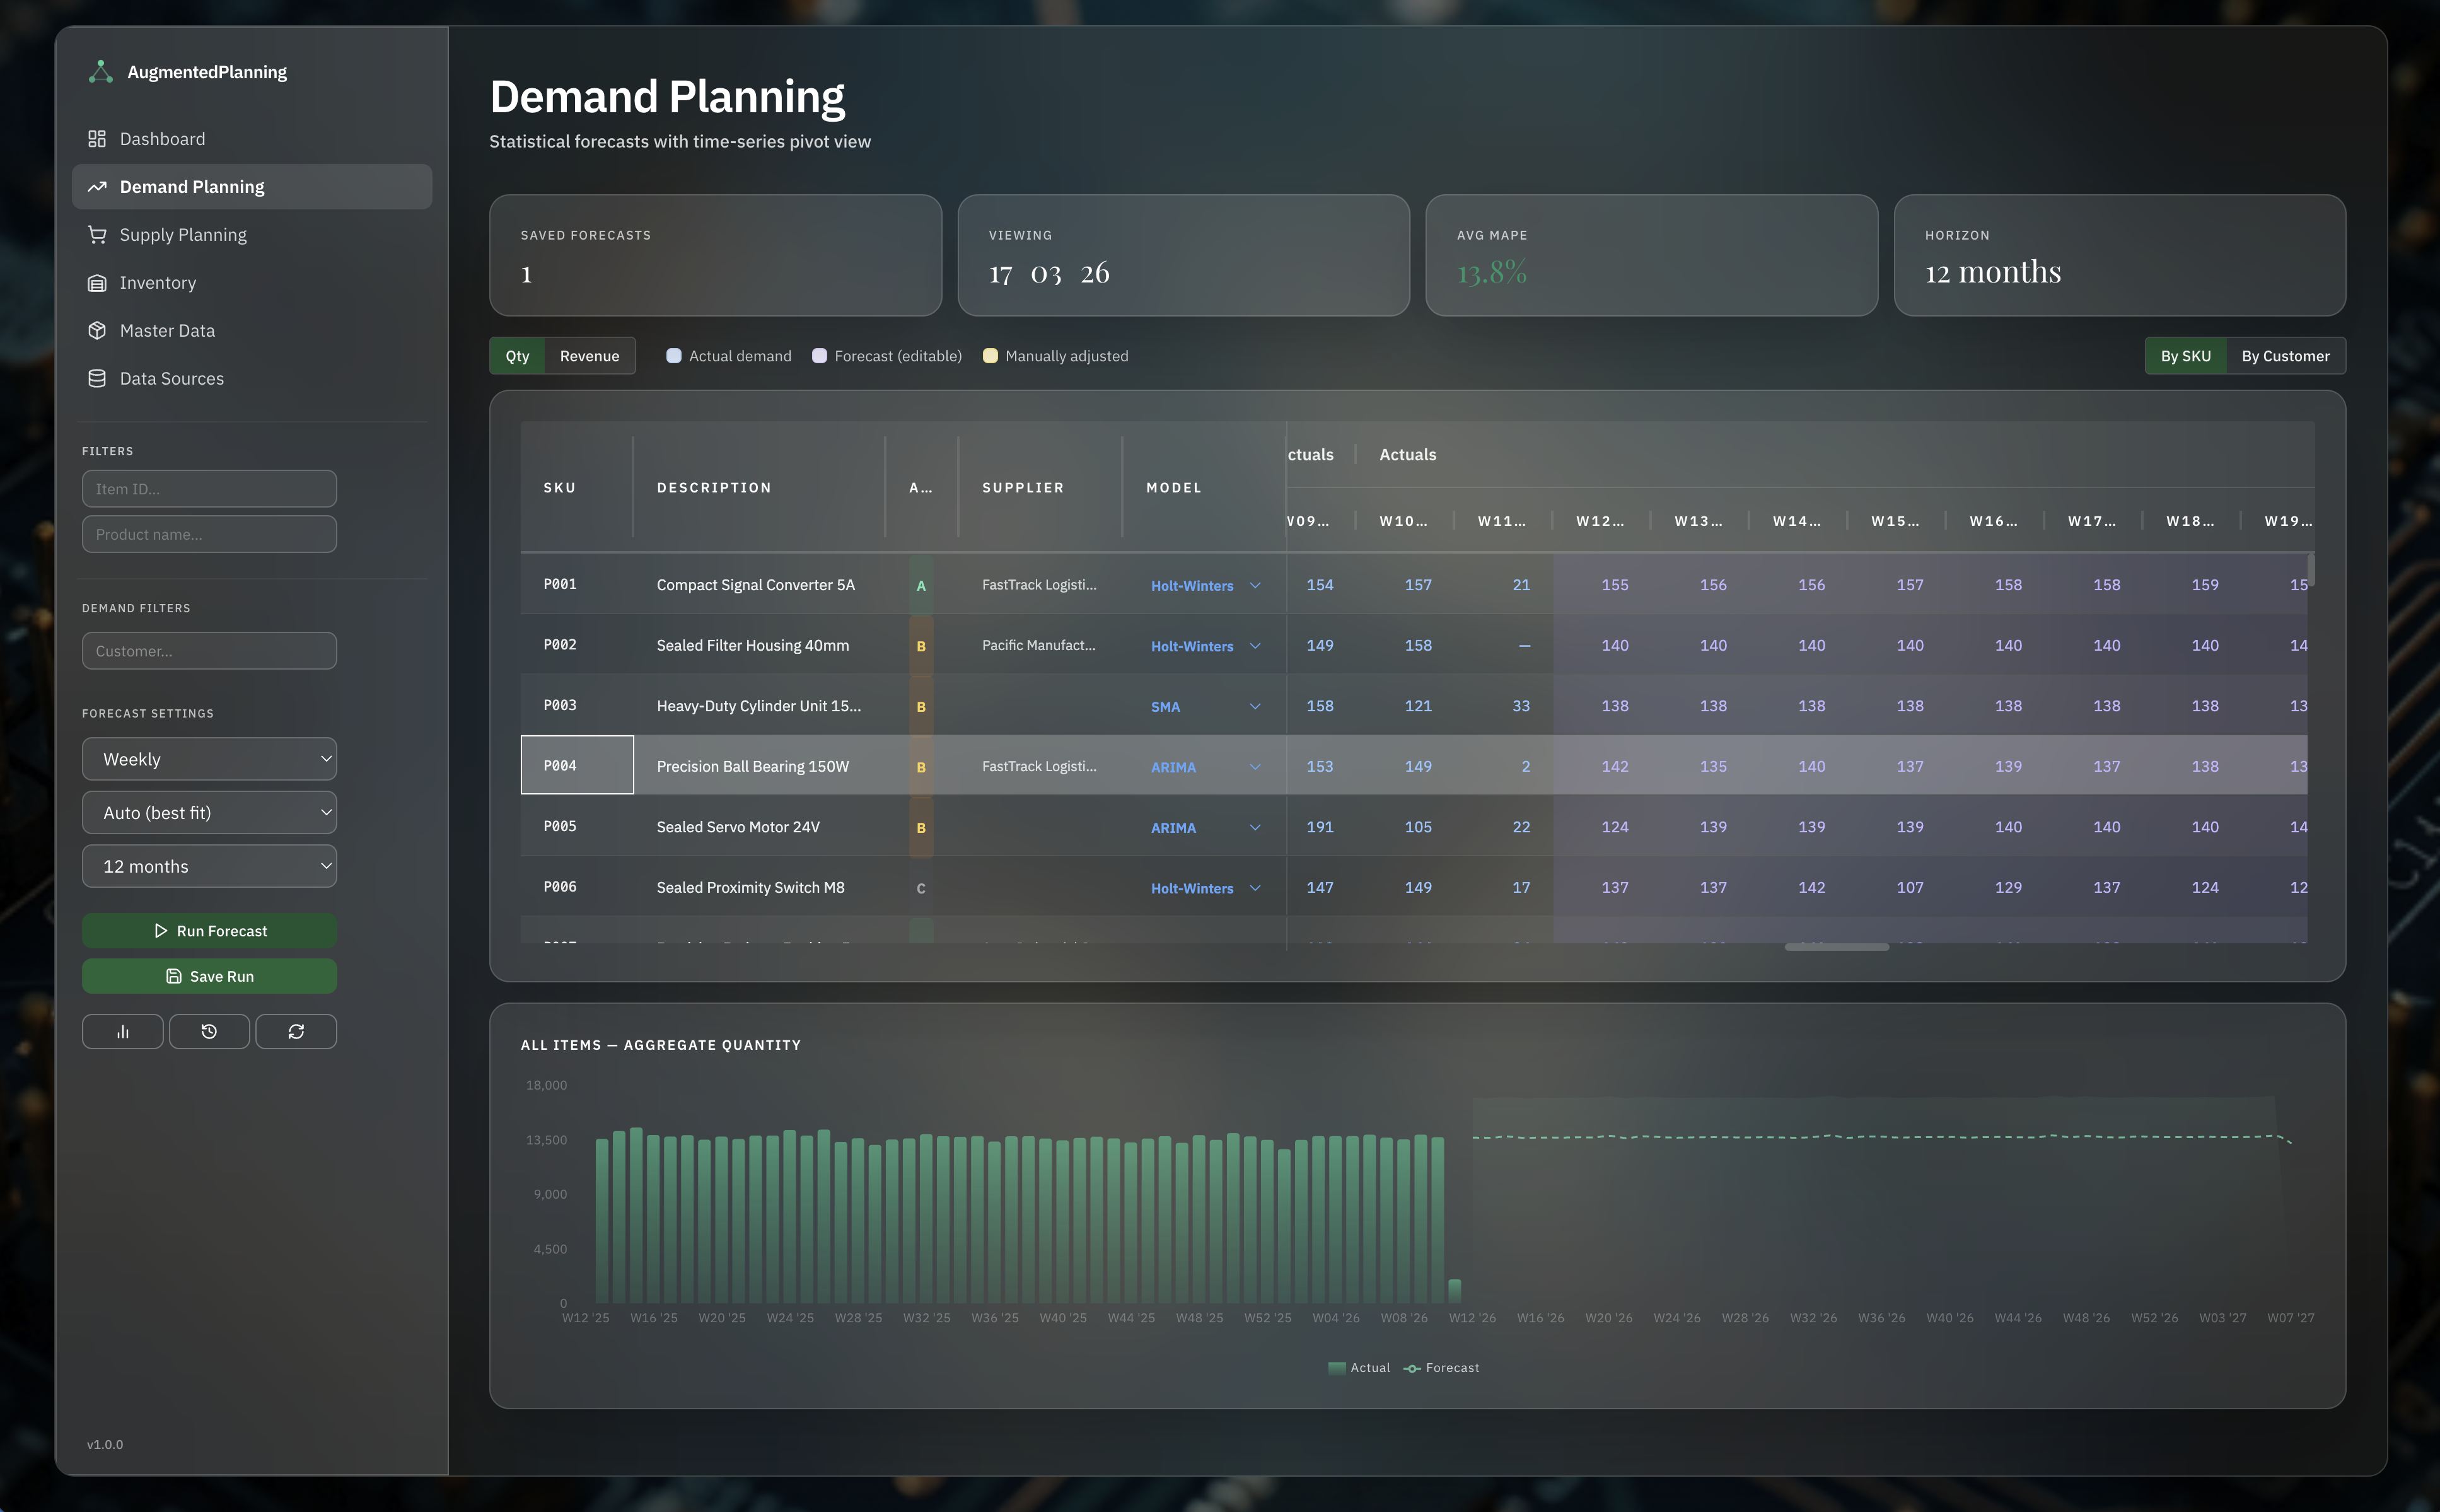Toggle the Forecast (editable) legend filter
This screenshot has width=2440, height=1512.
click(820, 355)
